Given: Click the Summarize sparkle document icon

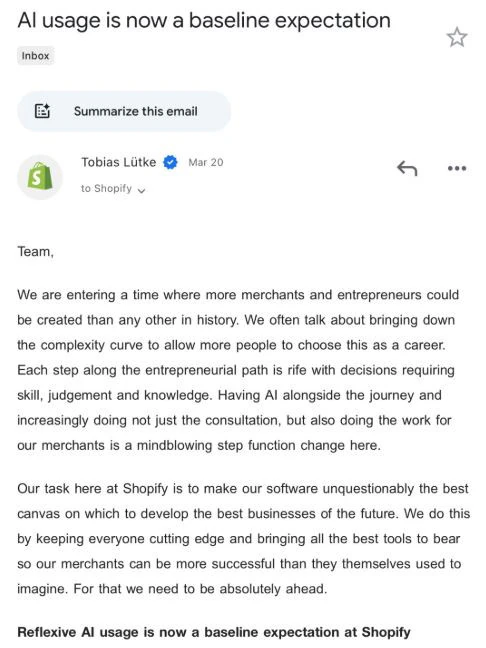Looking at the screenshot, I should 42,111.
